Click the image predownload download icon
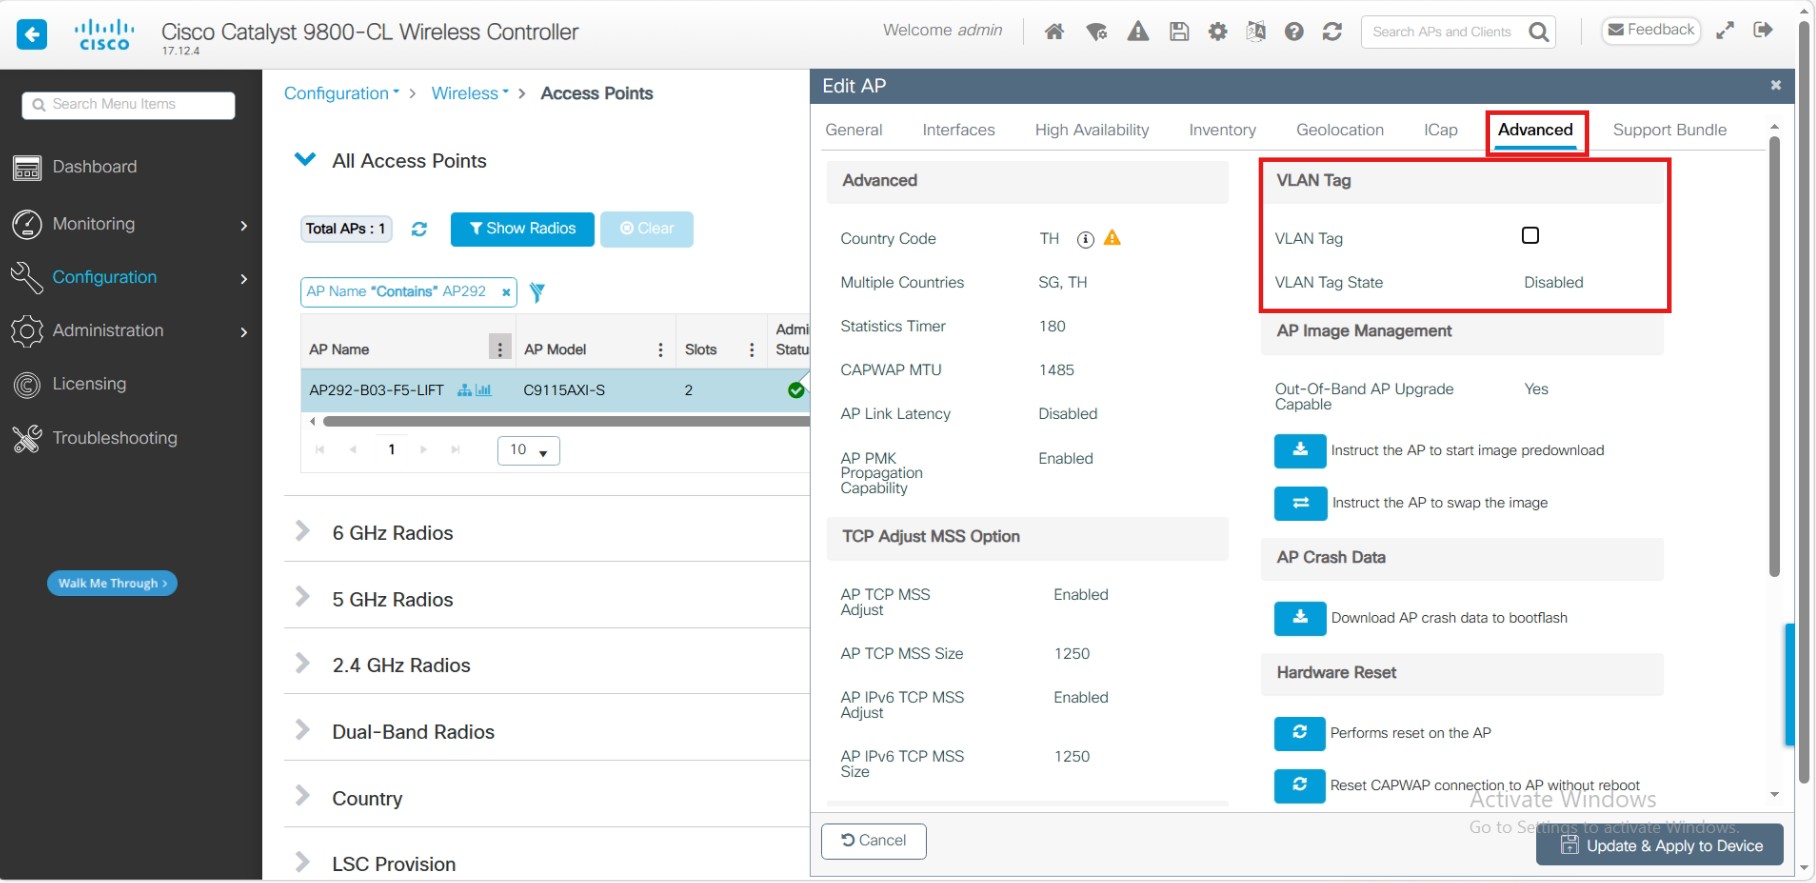Viewport: 1816px width, 883px height. [1300, 451]
